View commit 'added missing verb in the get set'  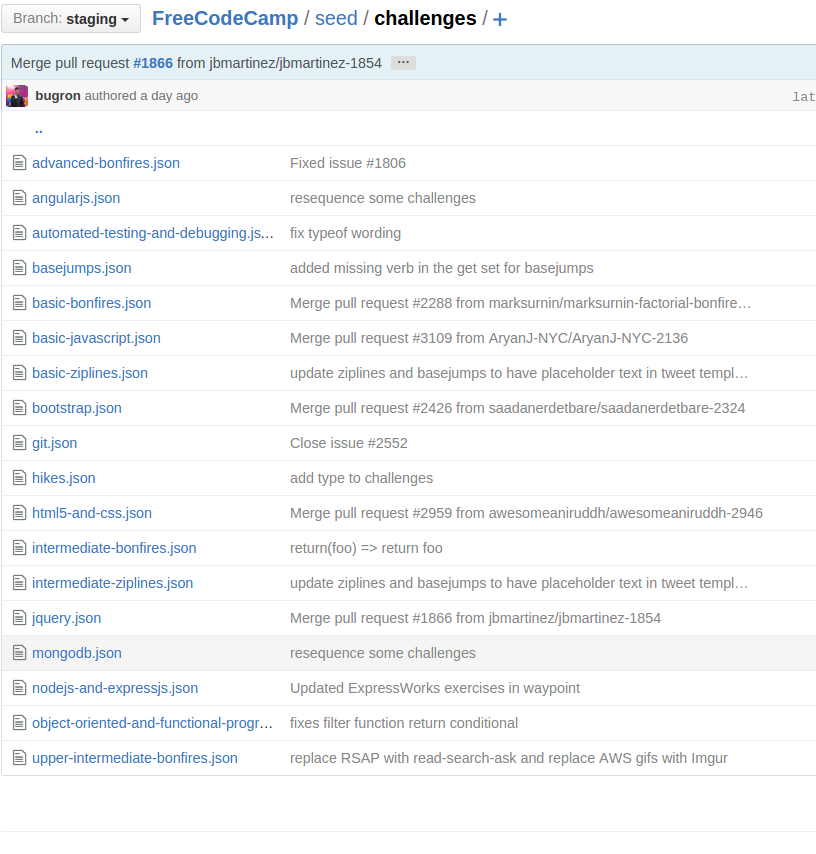click(x=442, y=268)
